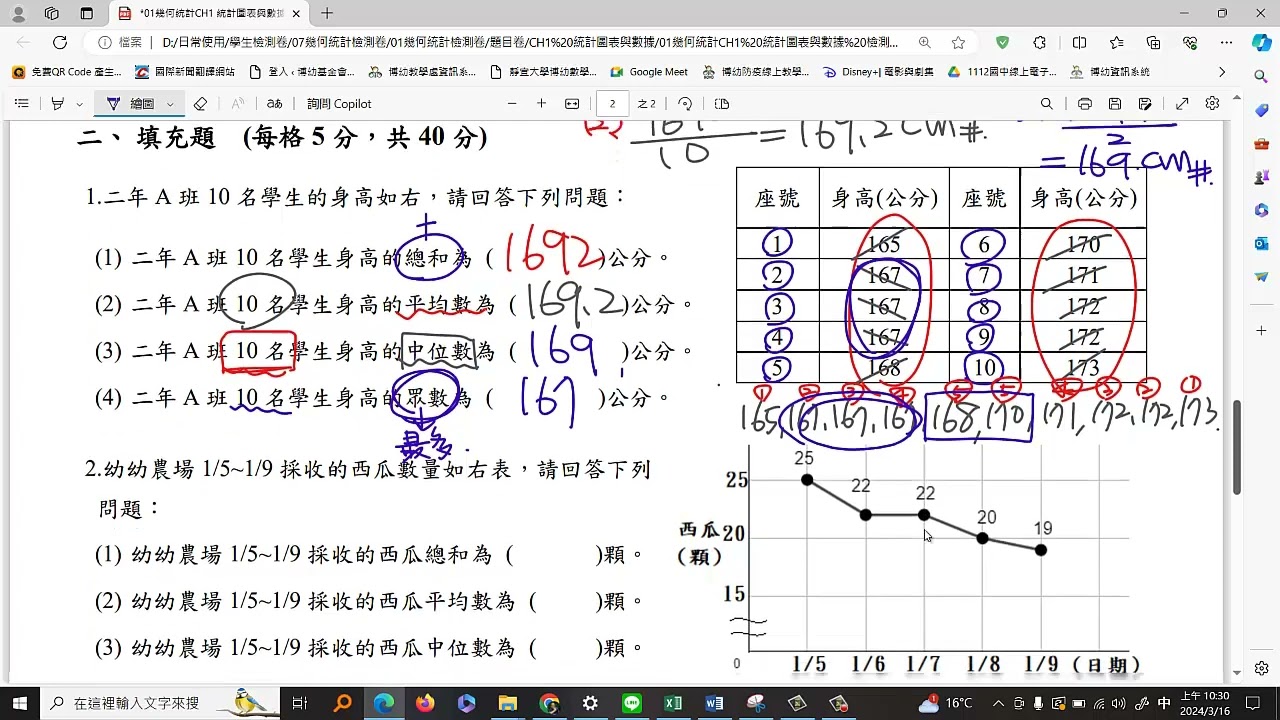Select the highlight pen tool
The width and height of the screenshot is (1280, 720).
click(x=57, y=104)
